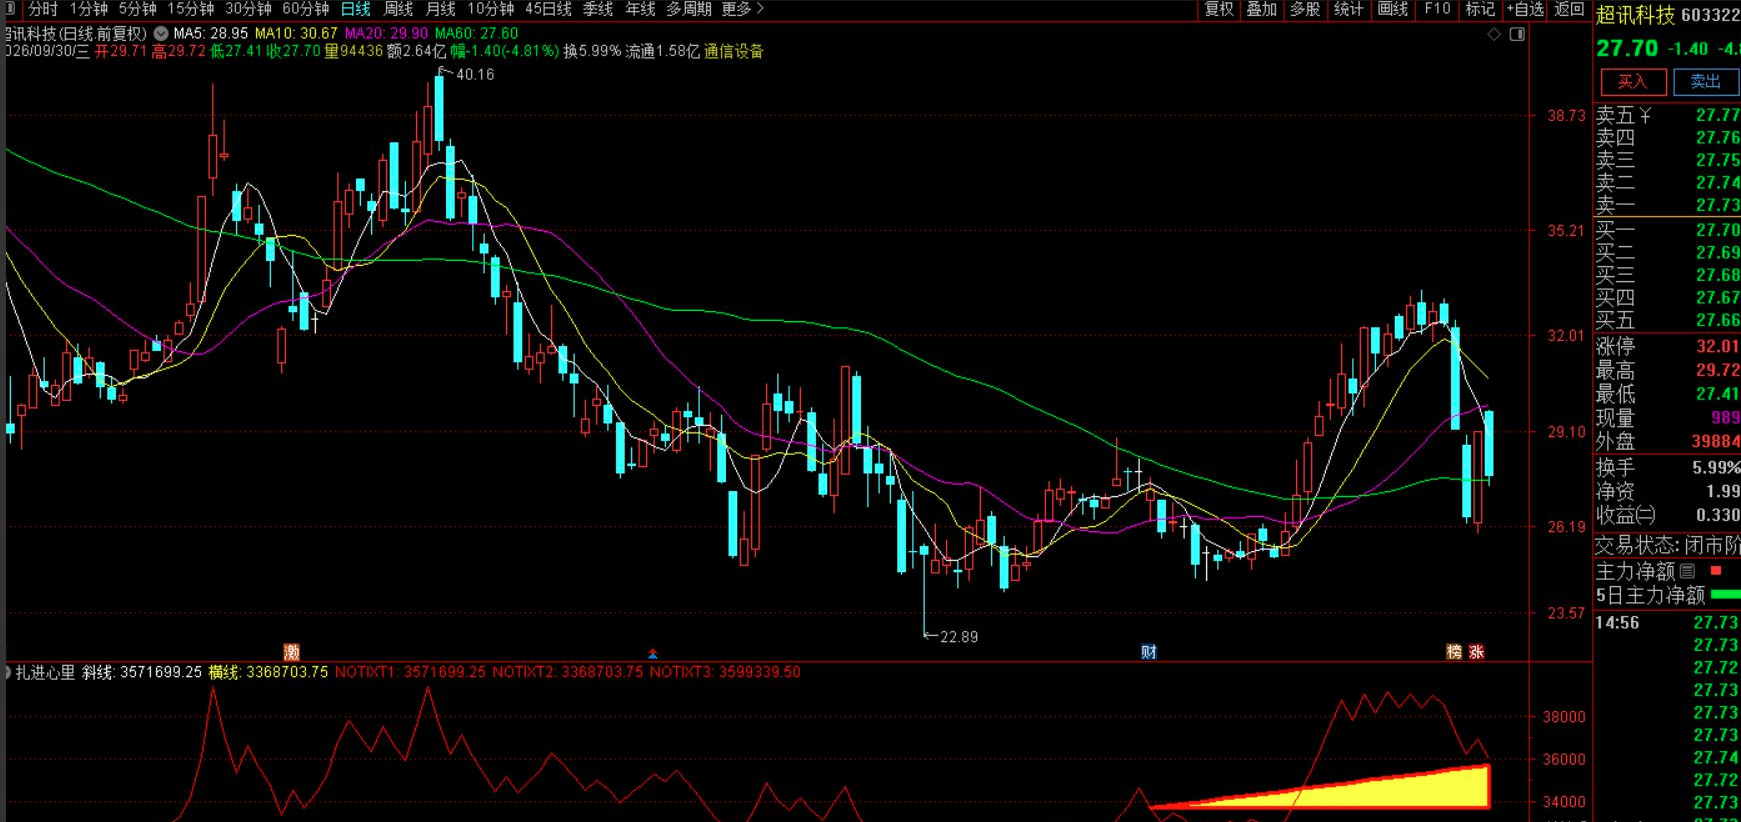1741x822 pixels.
Task: Click 叠加 overlay button
Action: pyautogui.click(x=1262, y=9)
